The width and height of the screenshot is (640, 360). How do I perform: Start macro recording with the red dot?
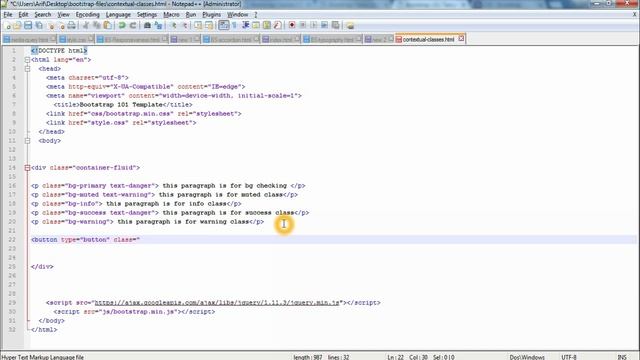[x=292, y=25]
